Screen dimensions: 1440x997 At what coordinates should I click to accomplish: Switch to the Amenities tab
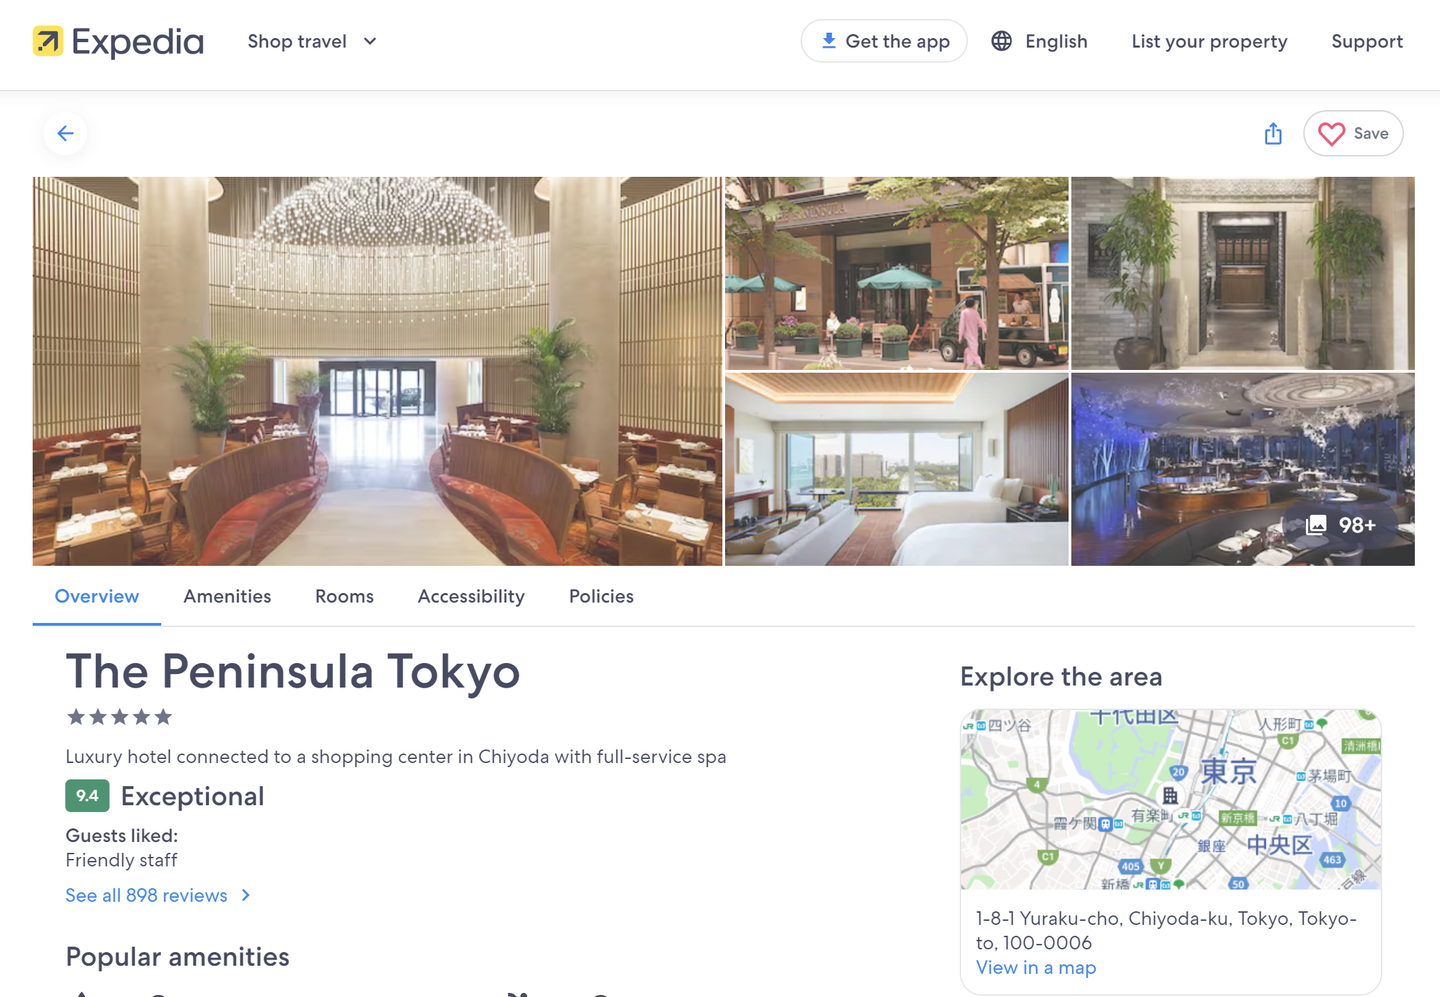227,596
